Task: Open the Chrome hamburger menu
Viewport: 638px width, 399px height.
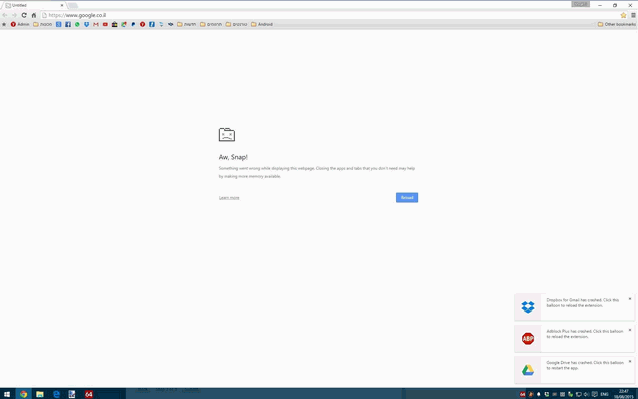Action: point(633,15)
